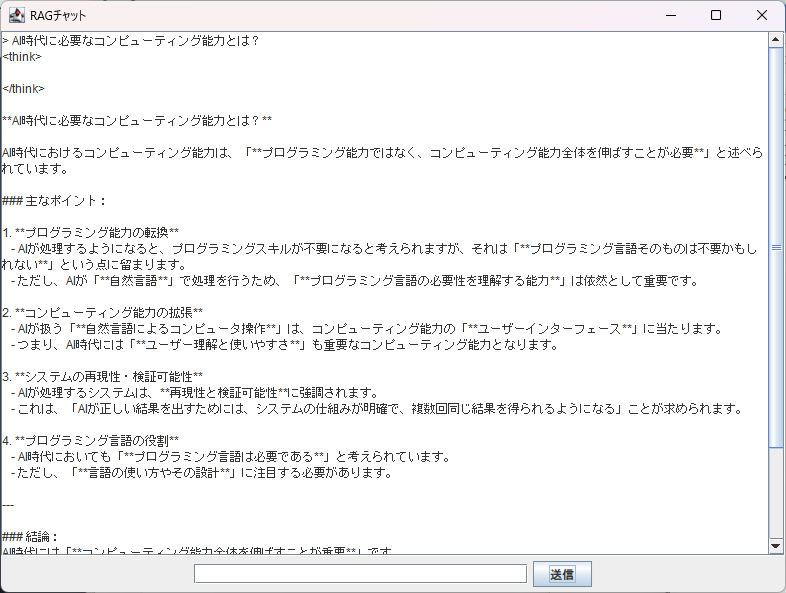
Task: Close the RAGチャット window
Action: click(762, 15)
